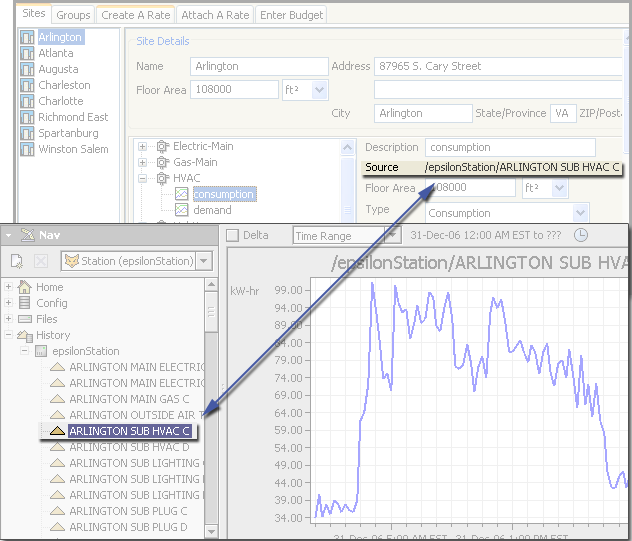Image resolution: width=632 pixels, height=541 pixels.
Task: Click the Config icon in Nav tree
Action: (25, 303)
